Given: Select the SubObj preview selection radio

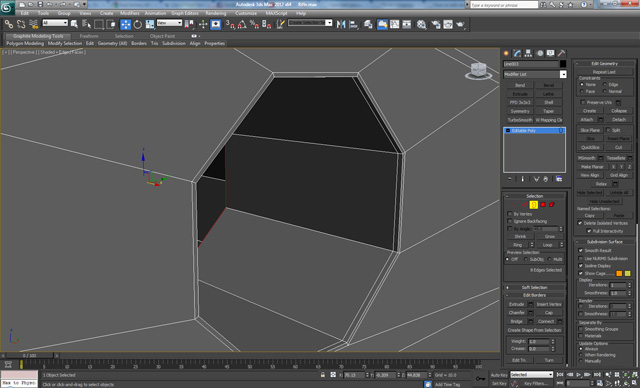Looking at the screenshot, I should point(526,259).
